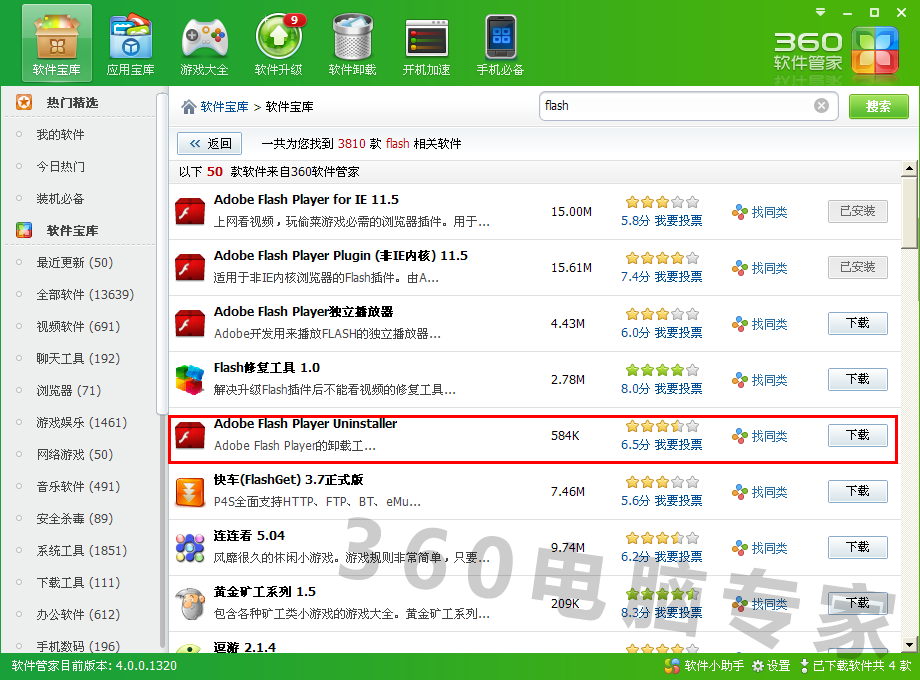The image size is (920, 680).
Task: Select 全部软件 (13639) category
Action: (85, 295)
